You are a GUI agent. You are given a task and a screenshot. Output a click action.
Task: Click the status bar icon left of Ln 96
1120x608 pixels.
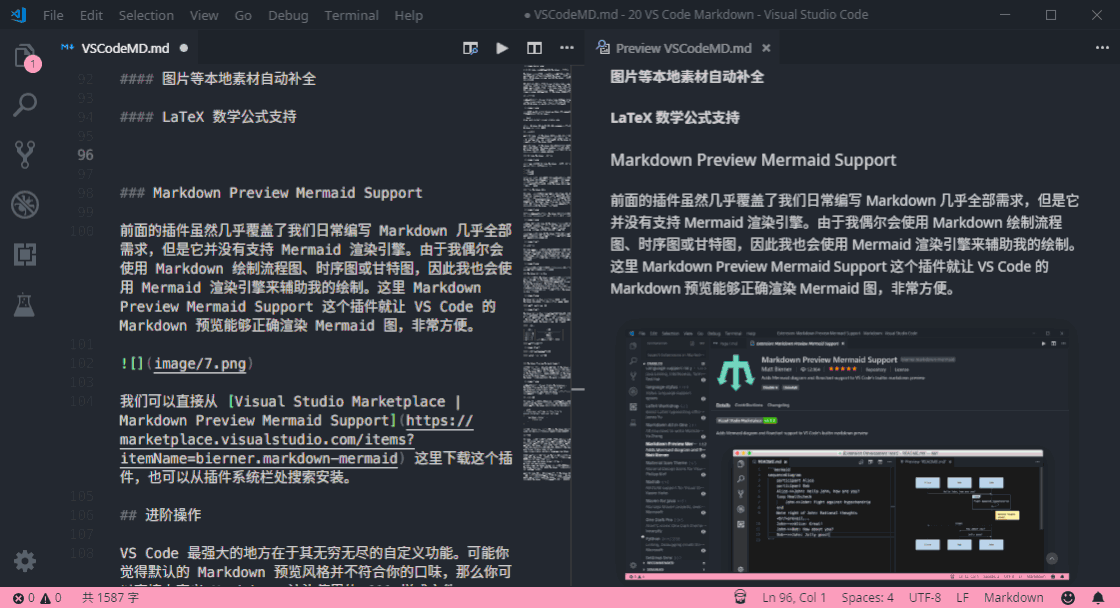coord(740,597)
